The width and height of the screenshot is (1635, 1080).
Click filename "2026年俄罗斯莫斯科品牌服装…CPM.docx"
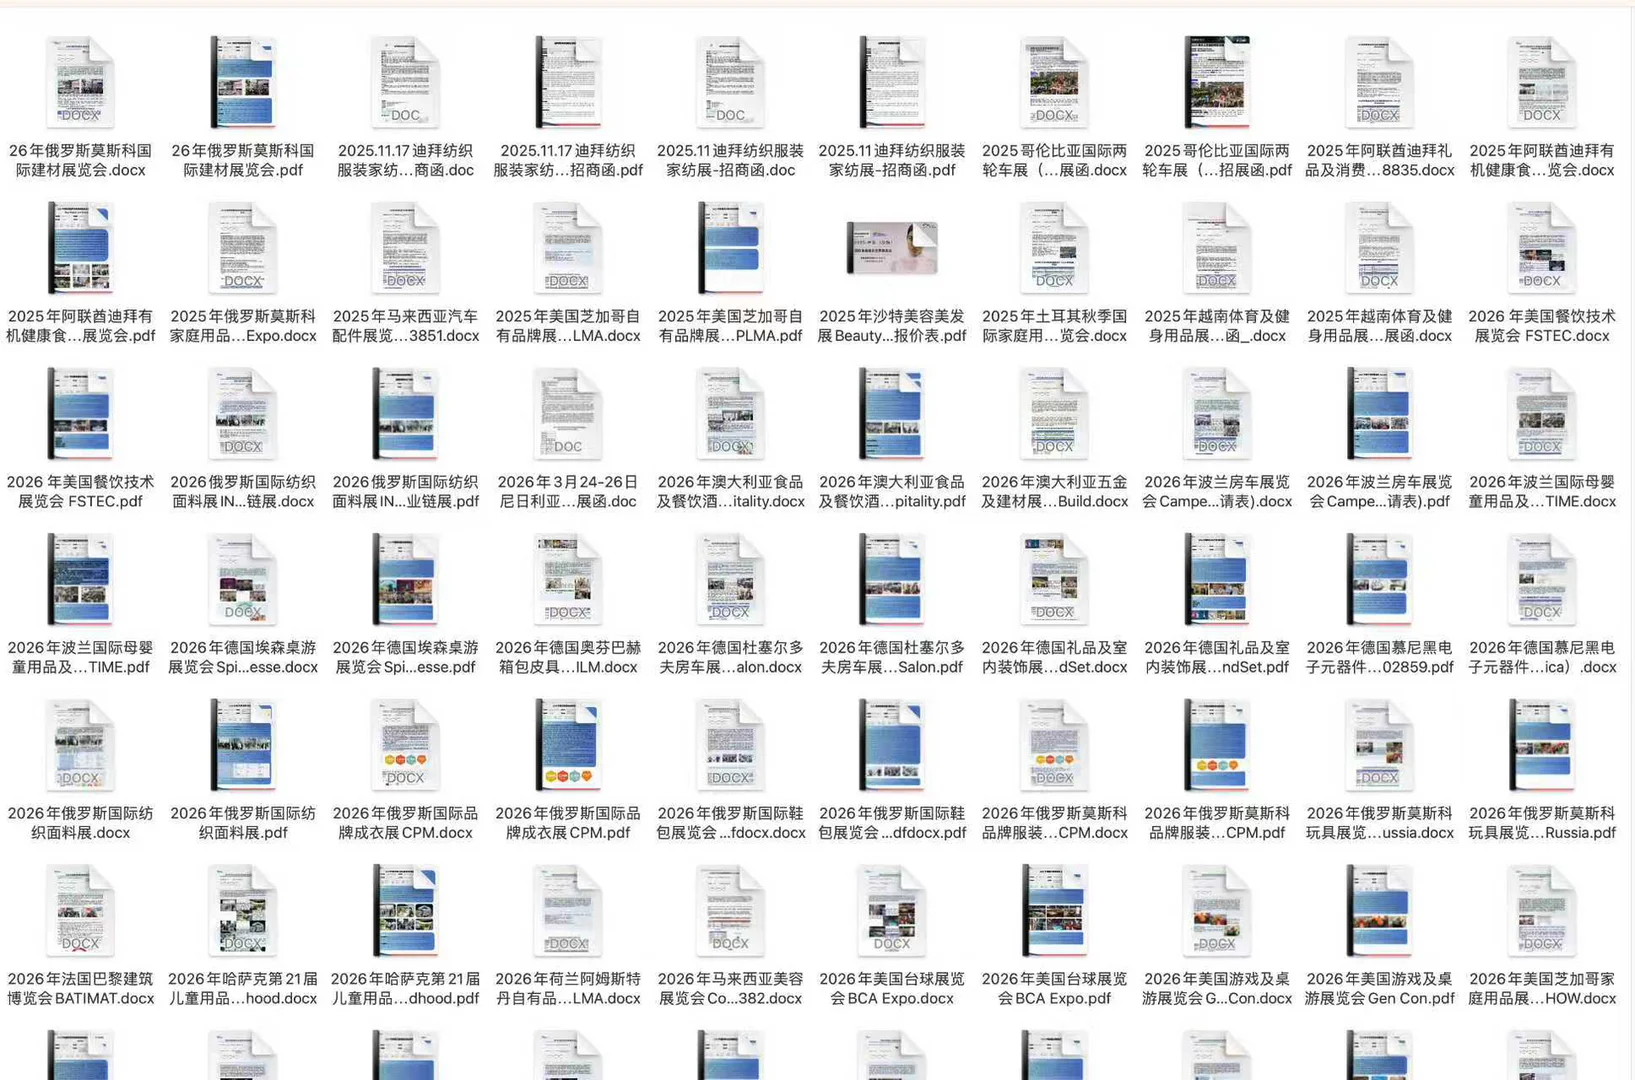[x=1054, y=823]
